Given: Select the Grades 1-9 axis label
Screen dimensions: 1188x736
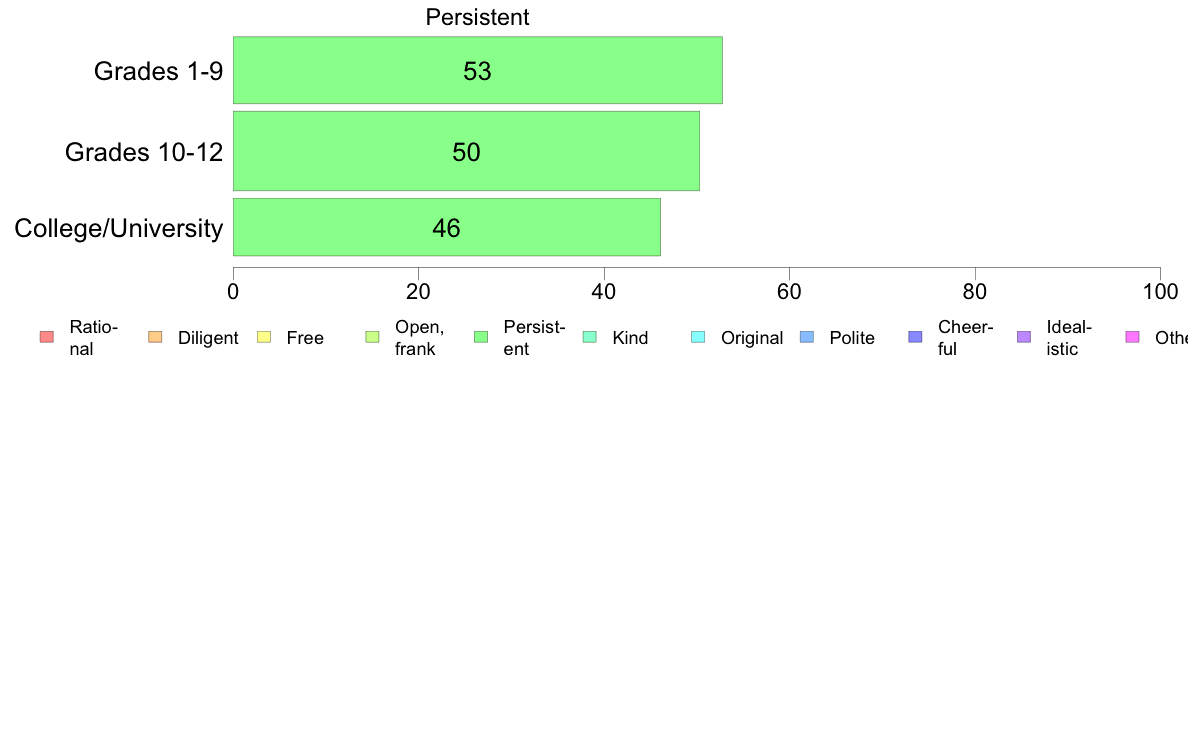Looking at the screenshot, I should (x=158, y=70).
